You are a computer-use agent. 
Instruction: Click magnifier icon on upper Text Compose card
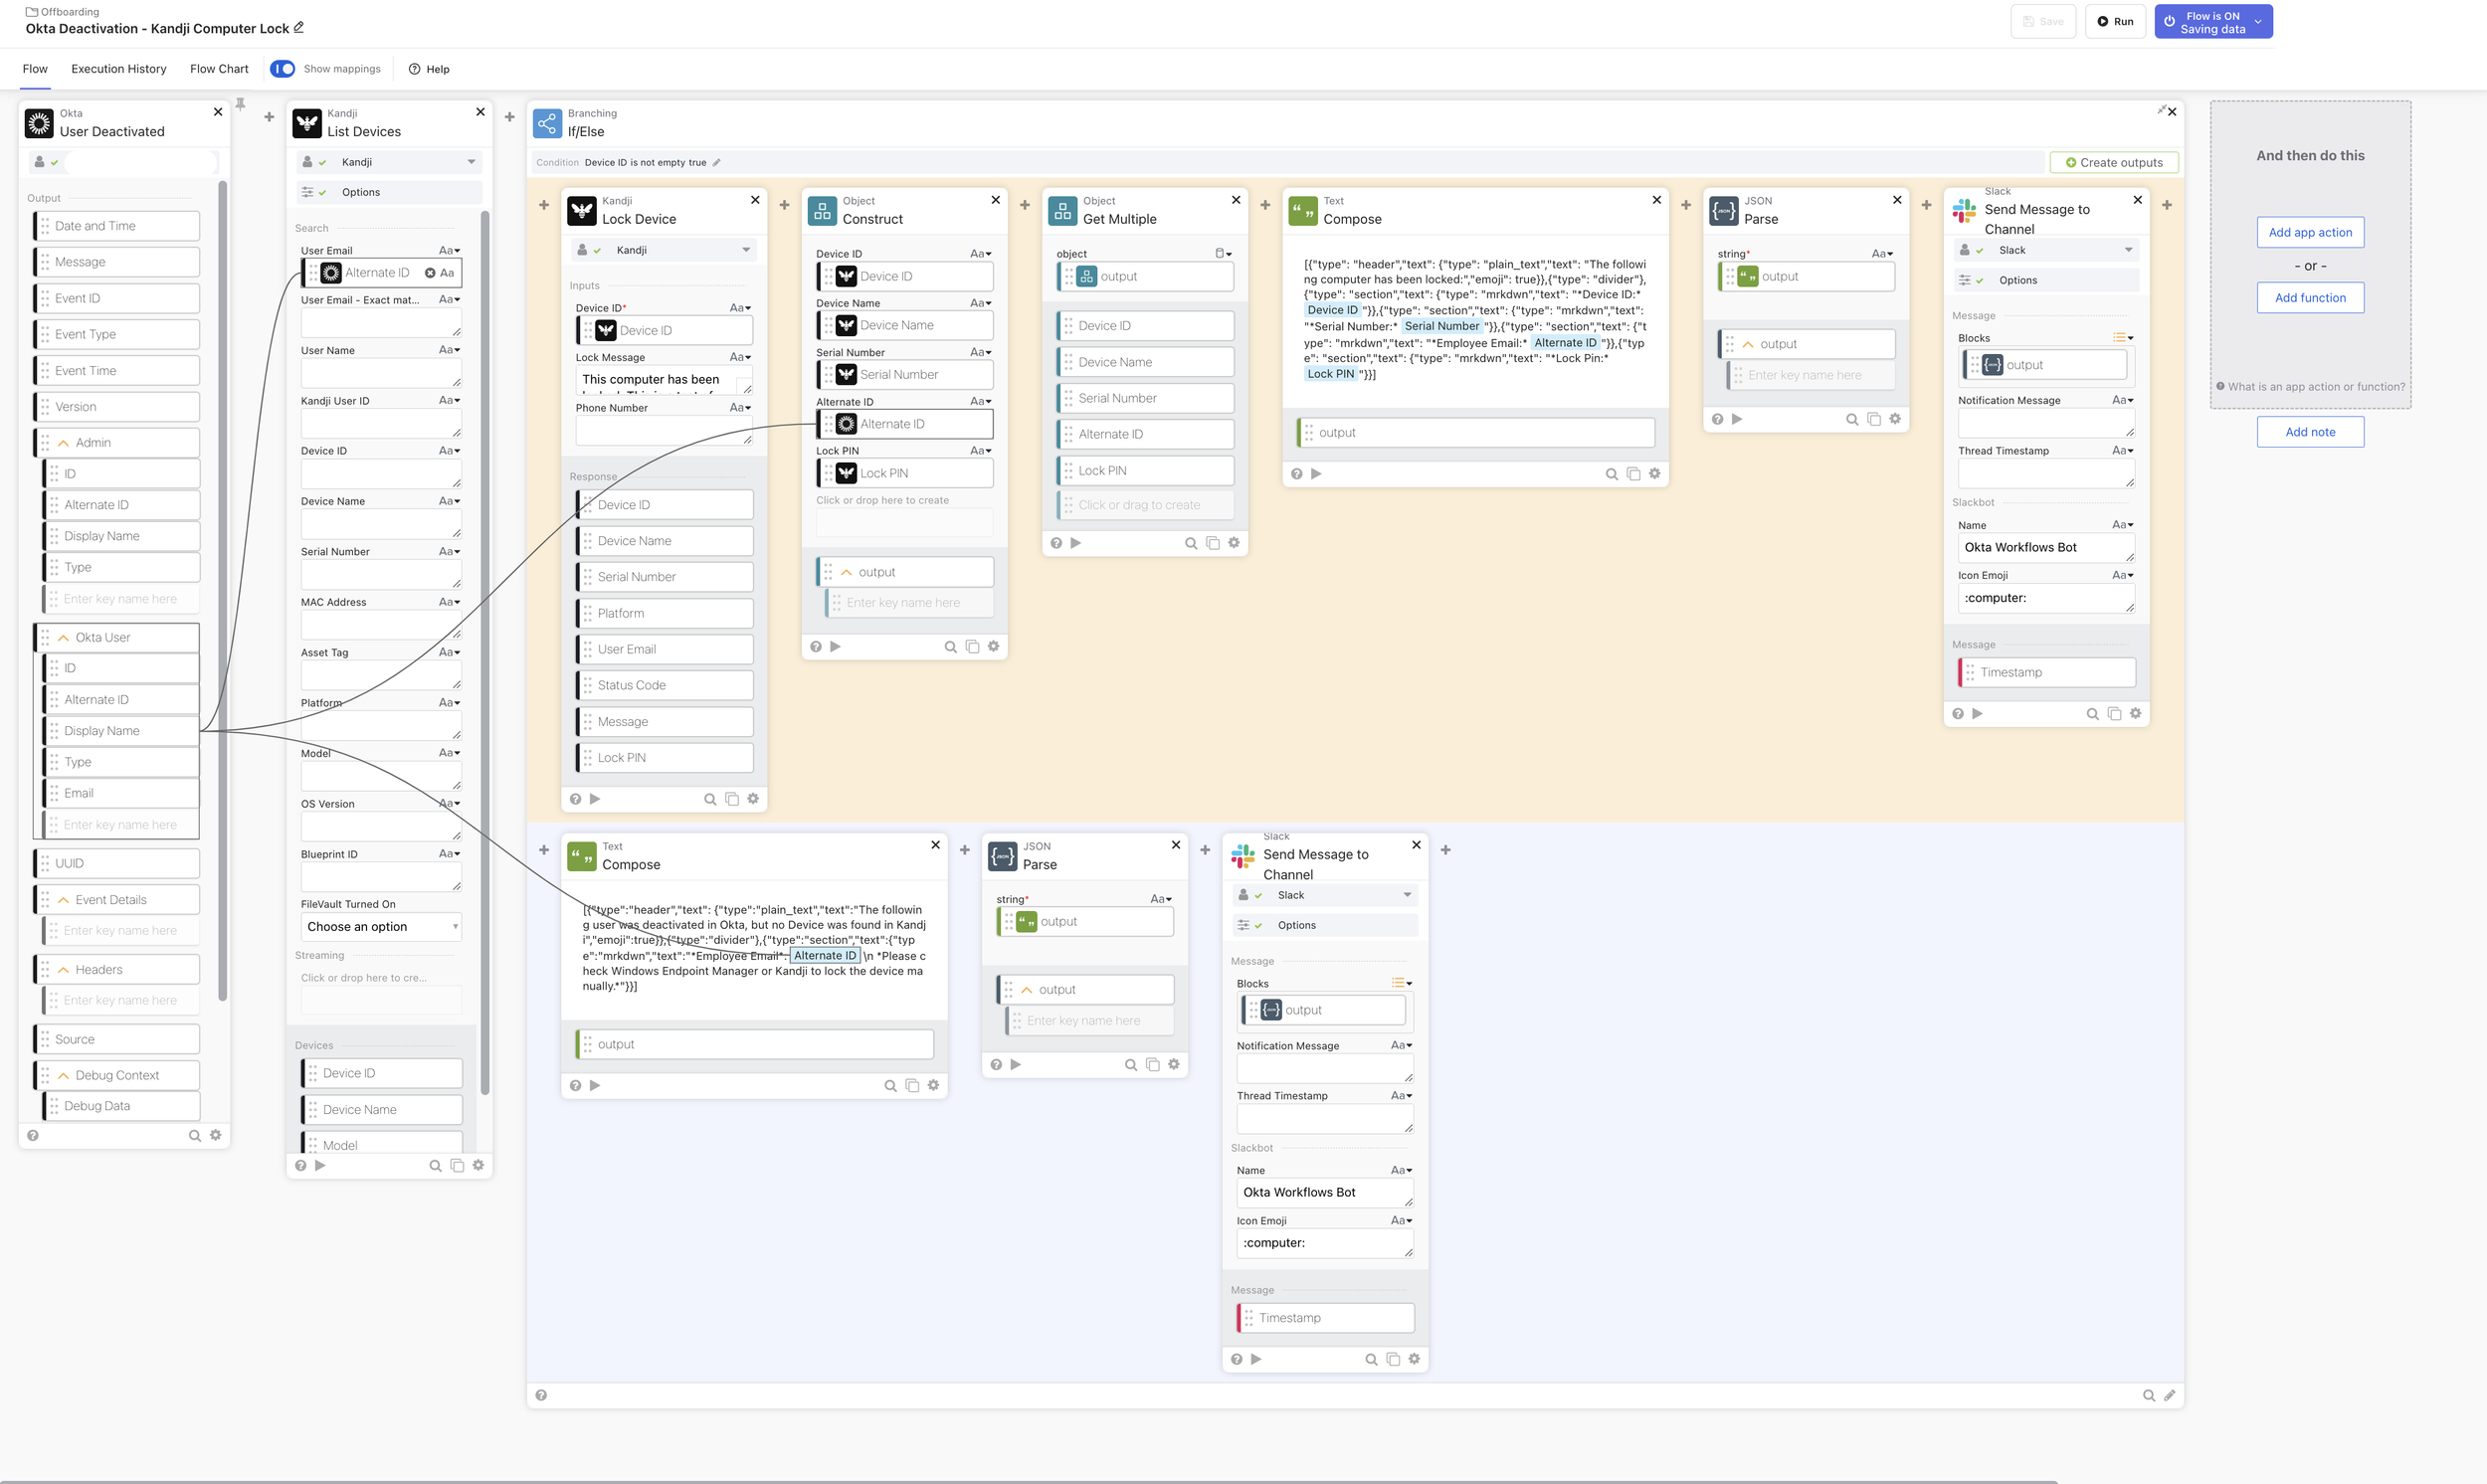click(1611, 474)
